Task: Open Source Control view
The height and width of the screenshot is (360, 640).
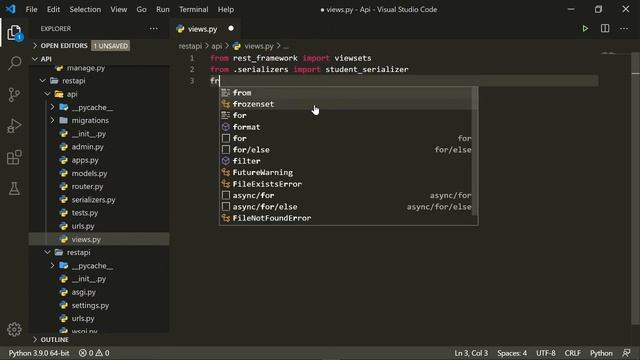Action: point(14,95)
